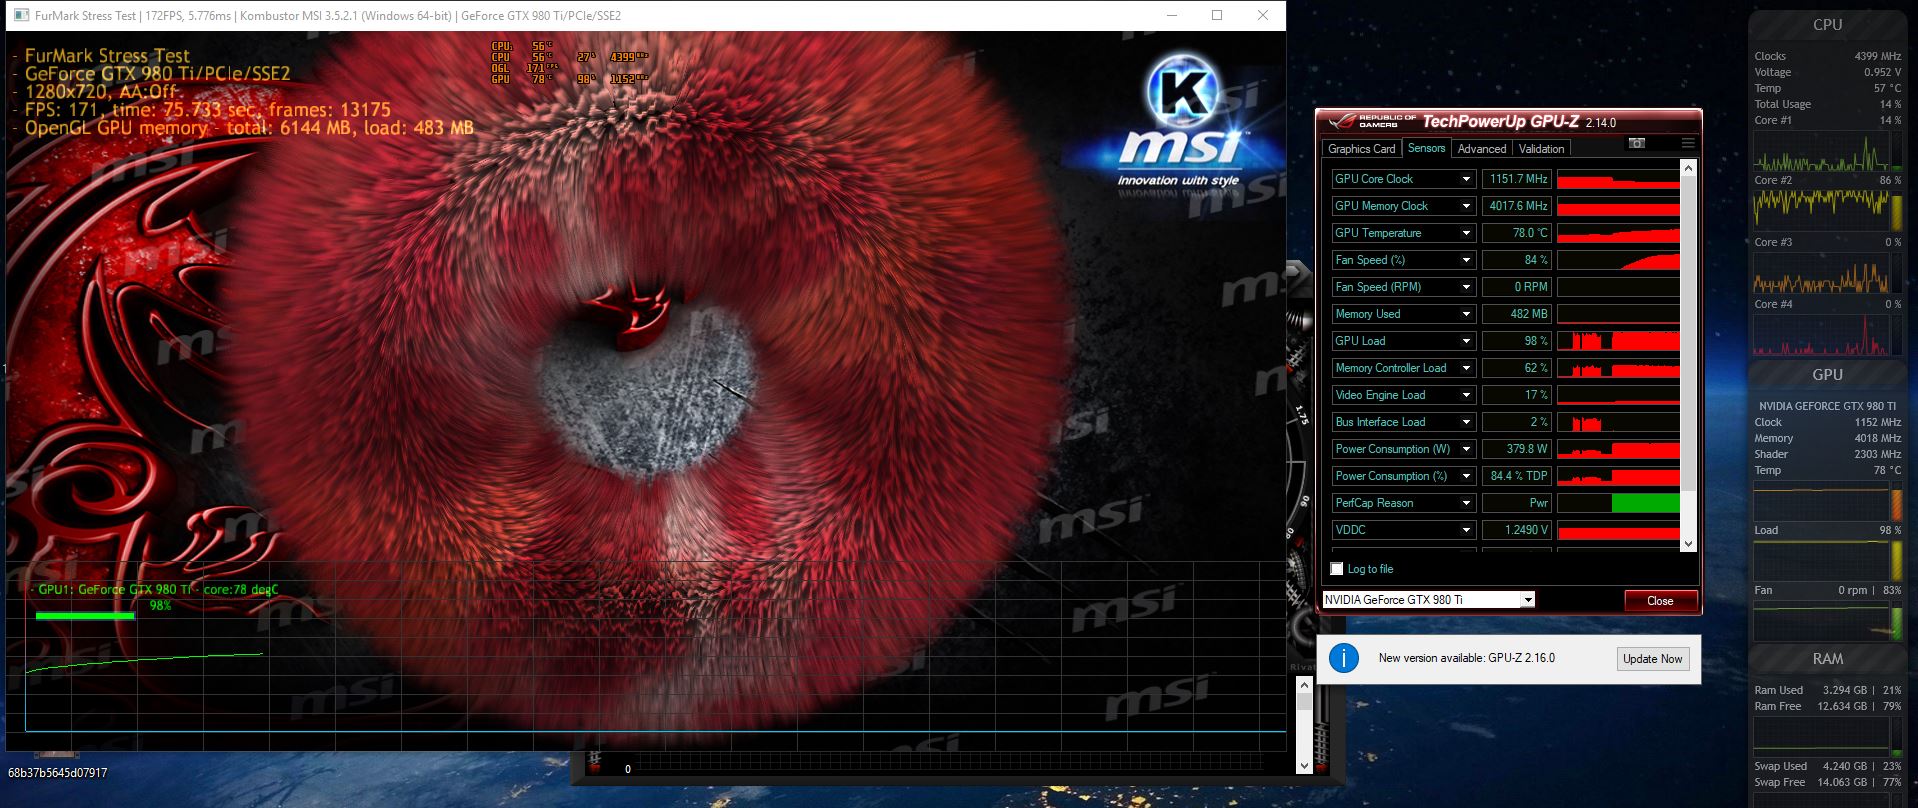Viewport: 1918px width, 808px height.
Task: Click the CPU gadget Voltage 0.952 V reading
Action: [x=1828, y=72]
